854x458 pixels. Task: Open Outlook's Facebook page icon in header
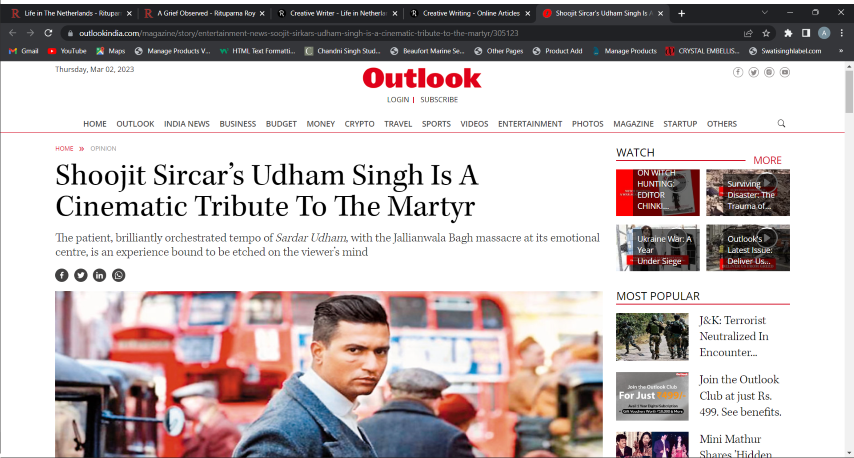[738, 72]
